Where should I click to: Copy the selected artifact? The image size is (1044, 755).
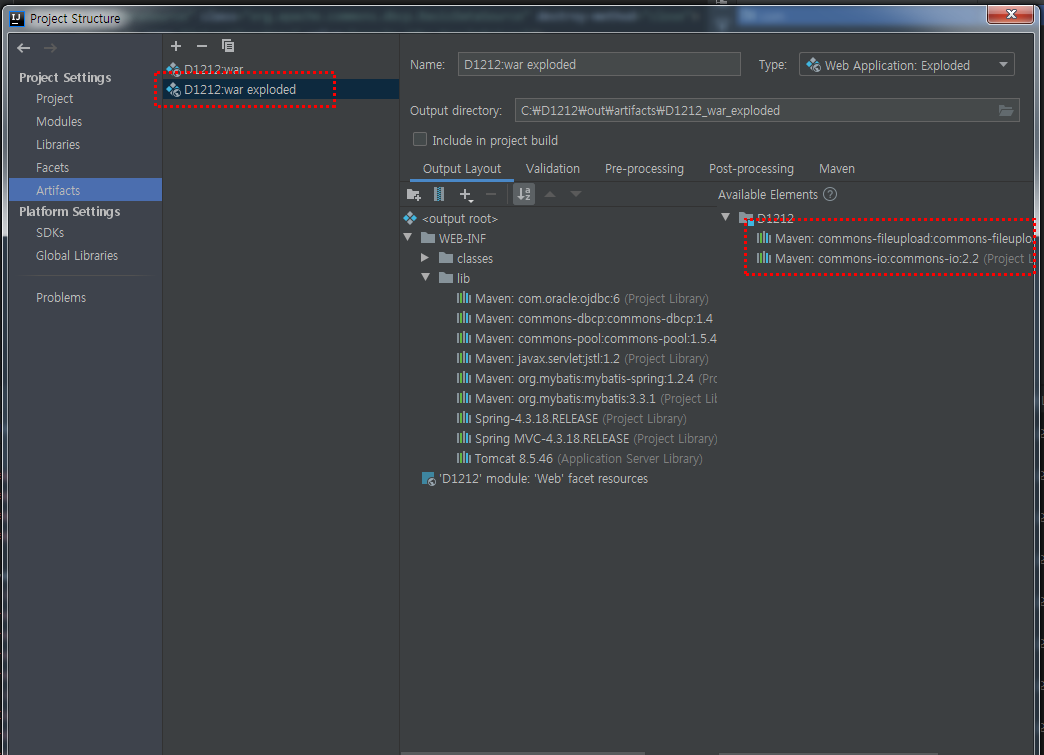(228, 46)
